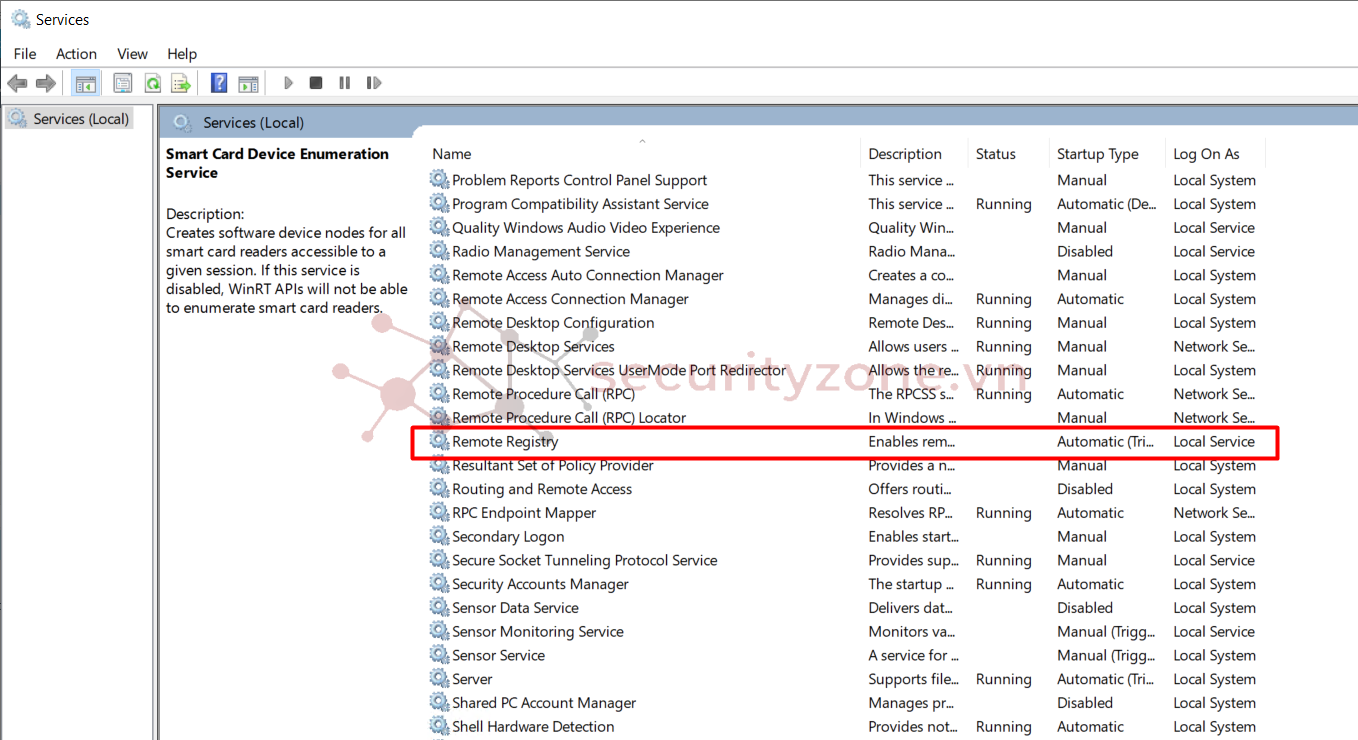Screen dimensions: 1358x740
Task: Toggle the Show/Hide Action Pane icon
Action: coord(248,83)
